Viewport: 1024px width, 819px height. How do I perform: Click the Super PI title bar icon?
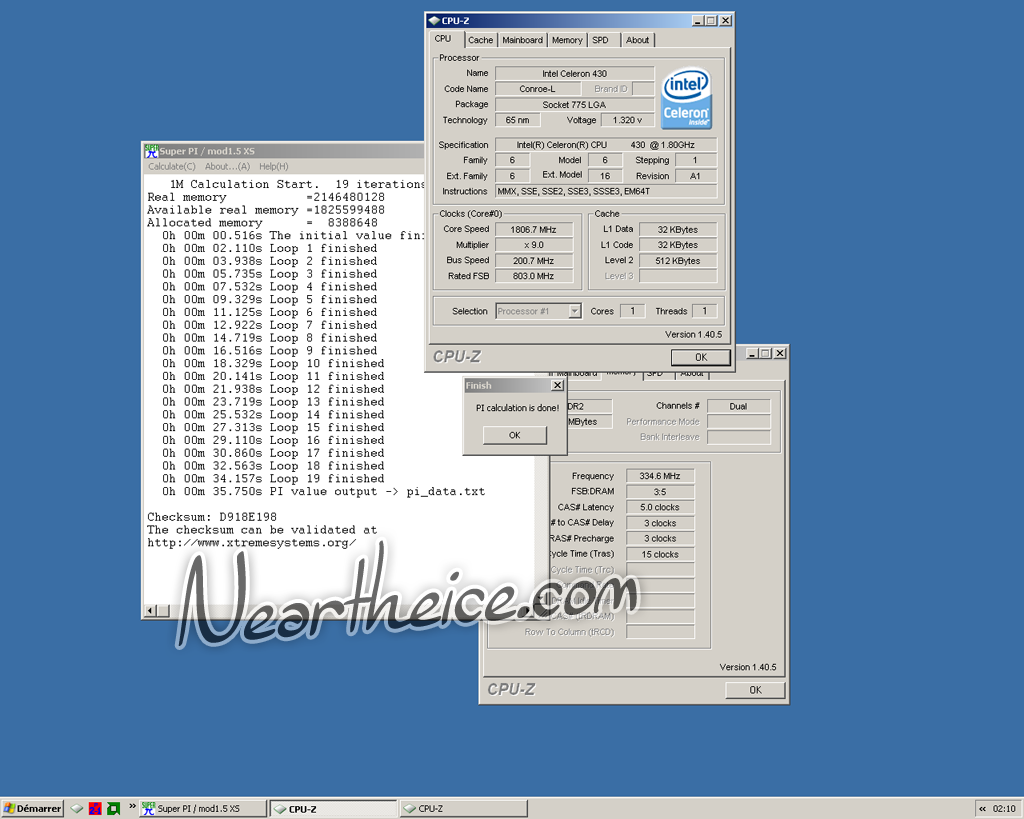(152, 151)
